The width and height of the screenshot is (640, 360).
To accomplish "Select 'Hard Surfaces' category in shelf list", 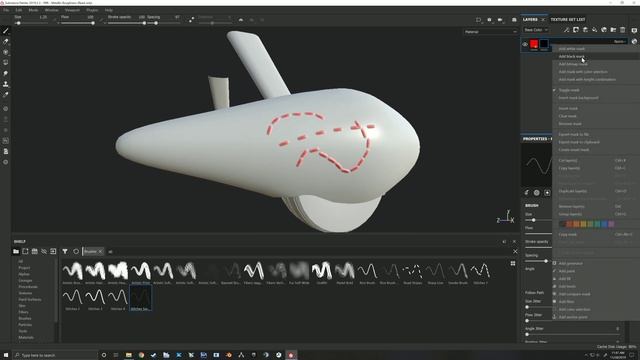I will click(x=29, y=300).
